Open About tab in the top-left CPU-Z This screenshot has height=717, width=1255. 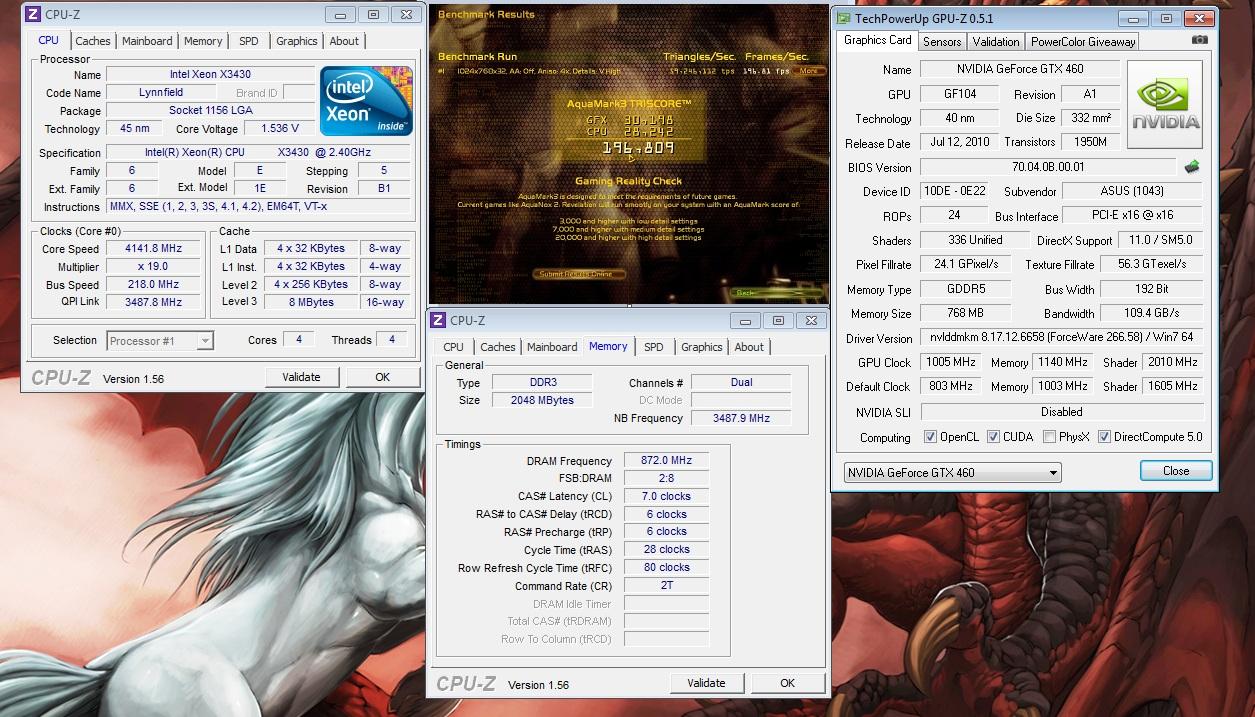point(344,41)
